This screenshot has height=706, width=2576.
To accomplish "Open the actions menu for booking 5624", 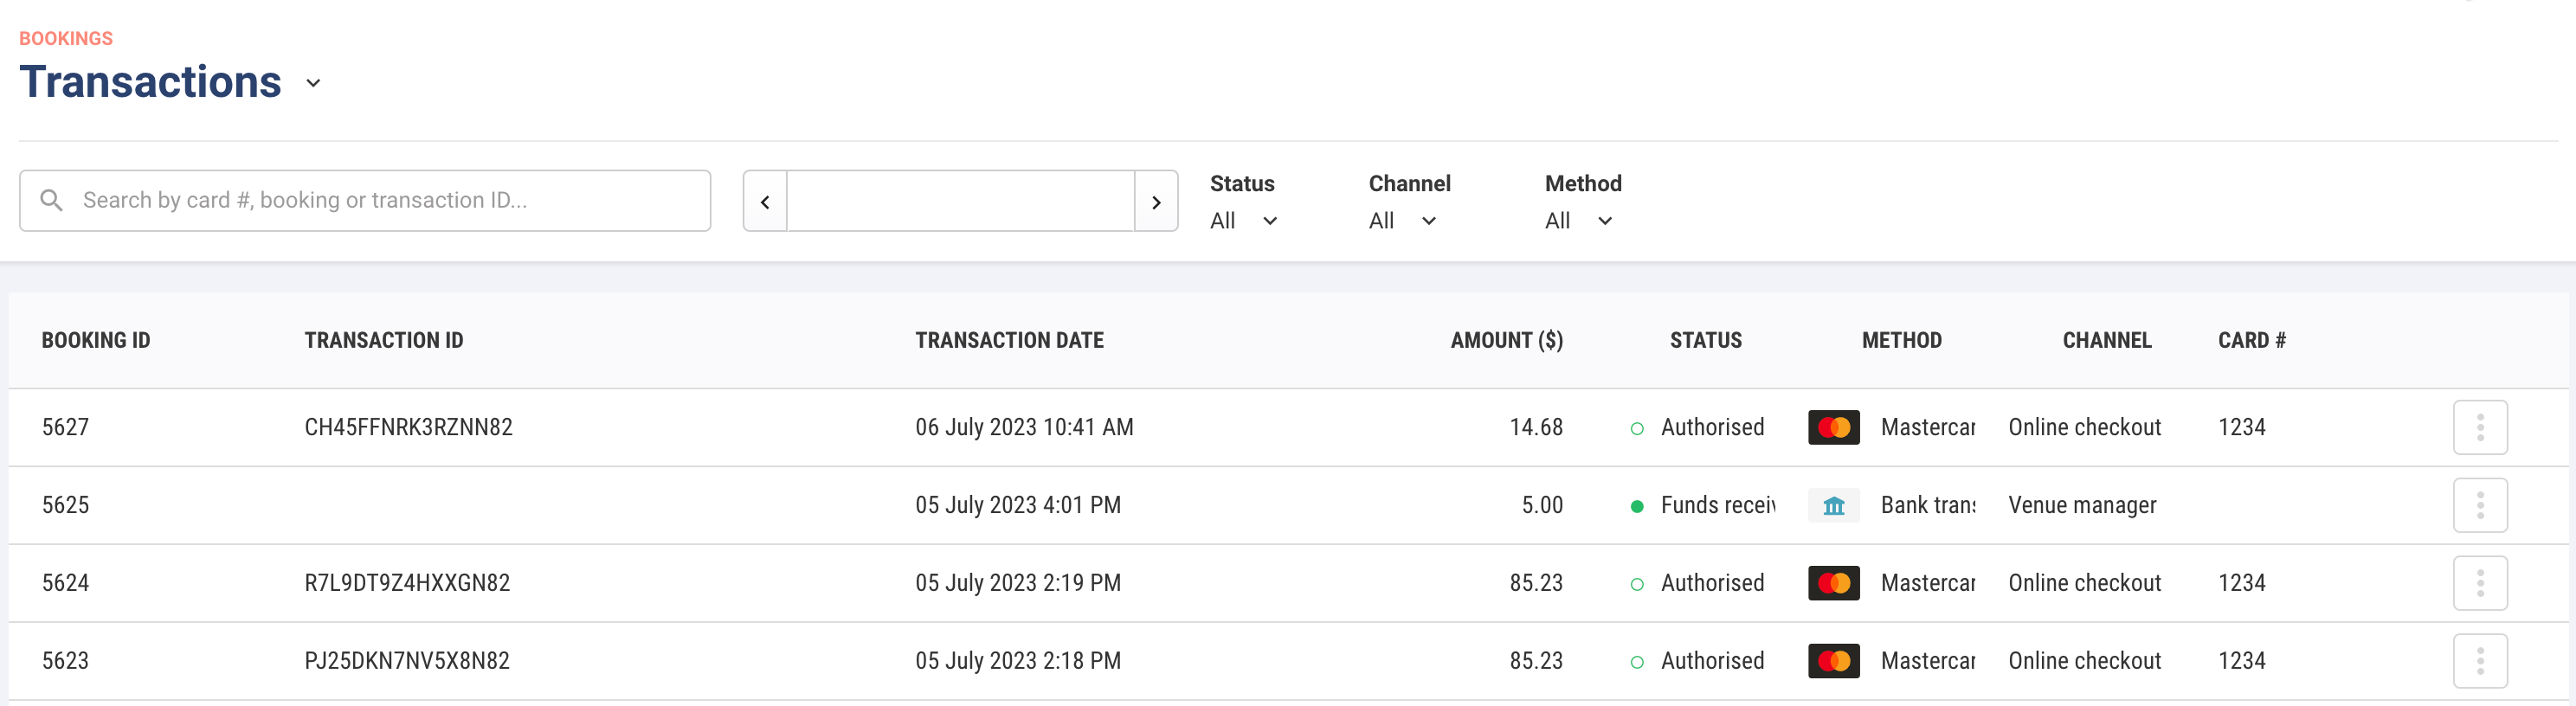I will [2480, 583].
